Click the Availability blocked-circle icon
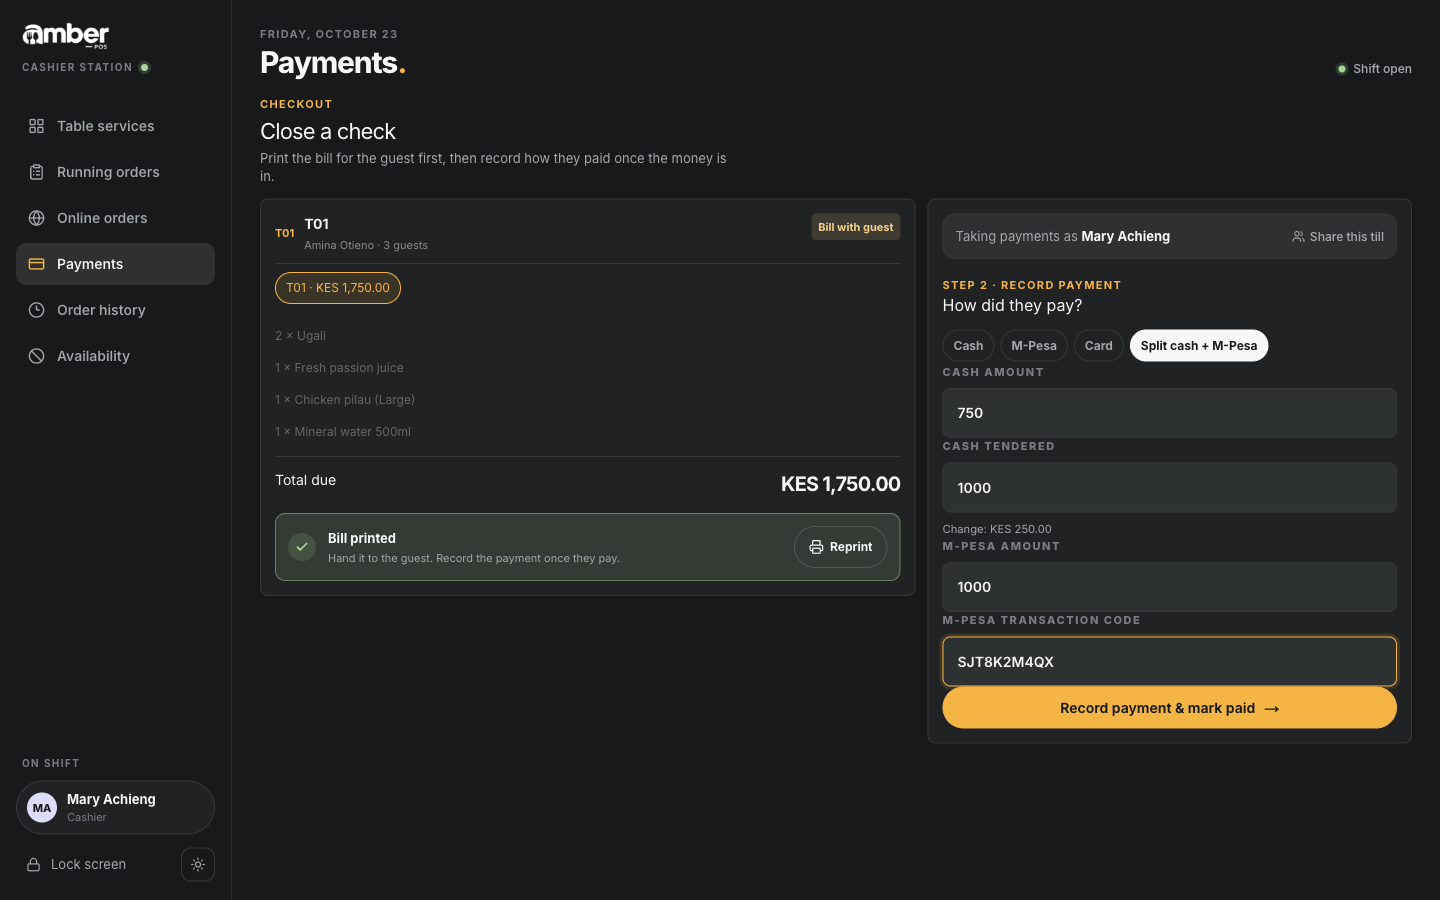Image resolution: width=1440 pixels, height=900 pixels. click(36, 356)
